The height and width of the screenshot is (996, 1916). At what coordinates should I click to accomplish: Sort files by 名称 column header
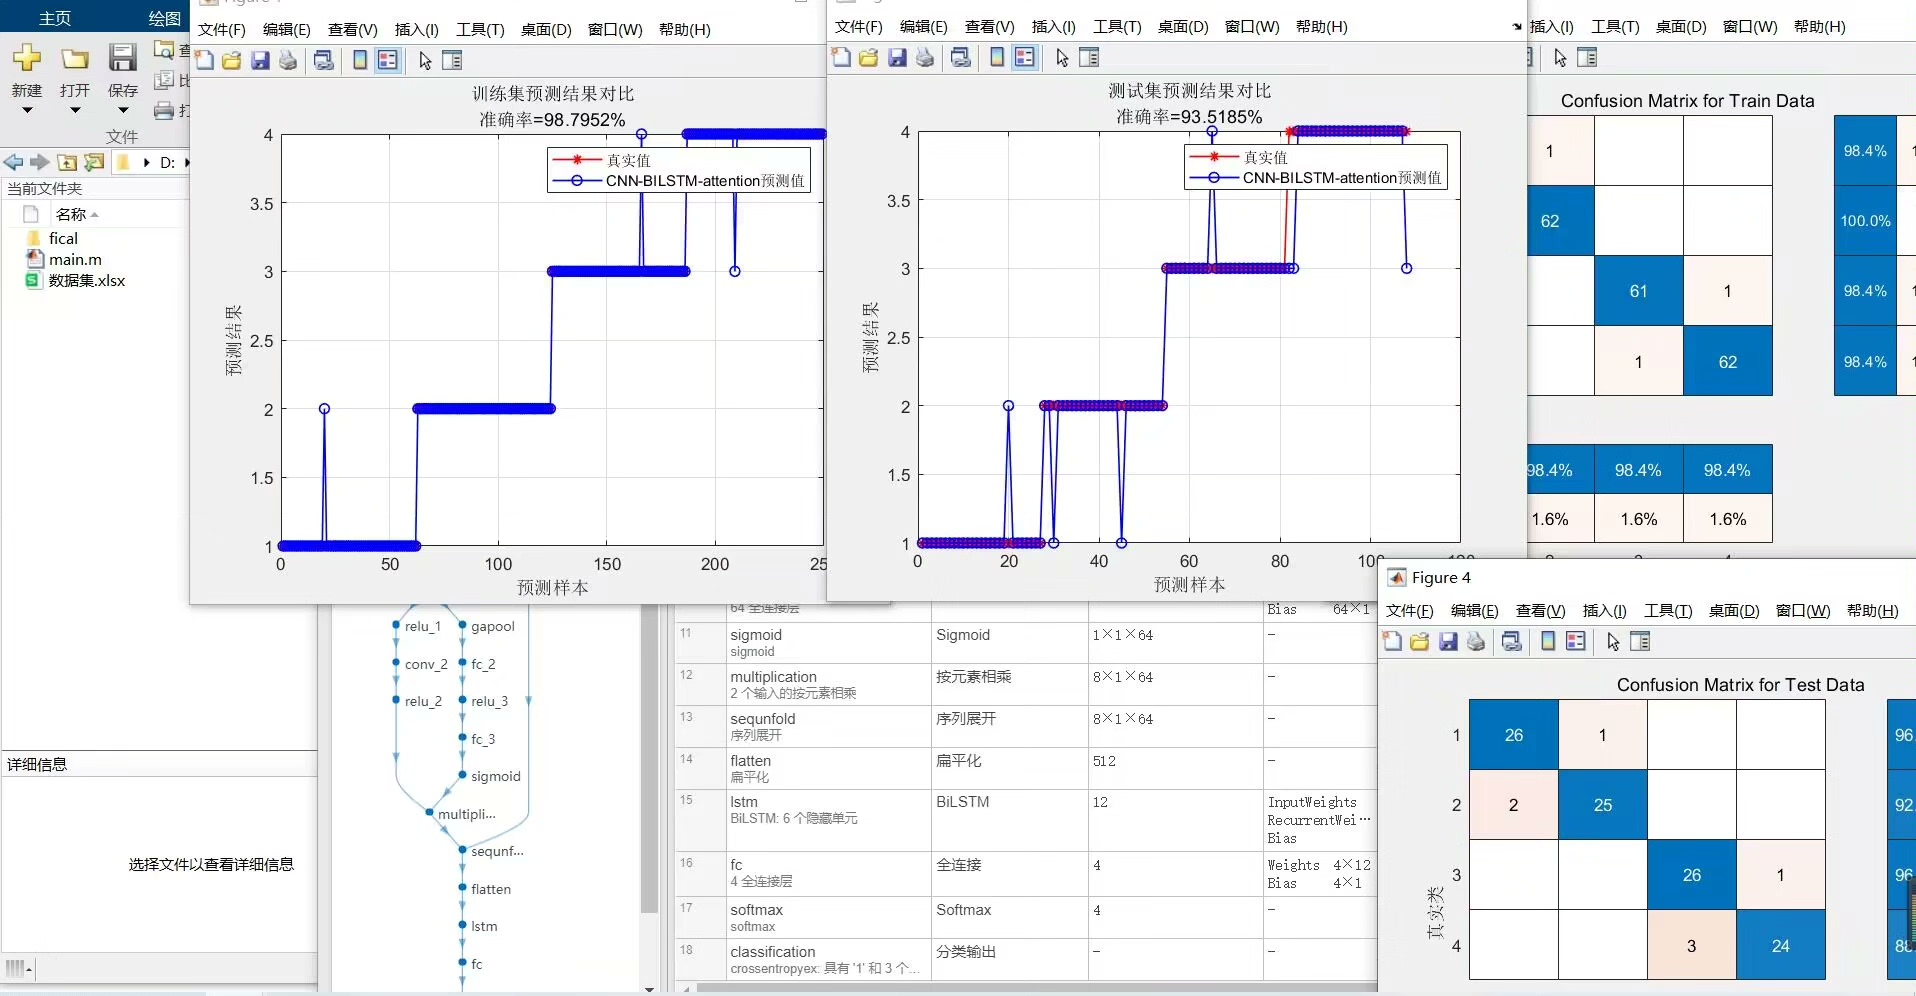(76, 214)
